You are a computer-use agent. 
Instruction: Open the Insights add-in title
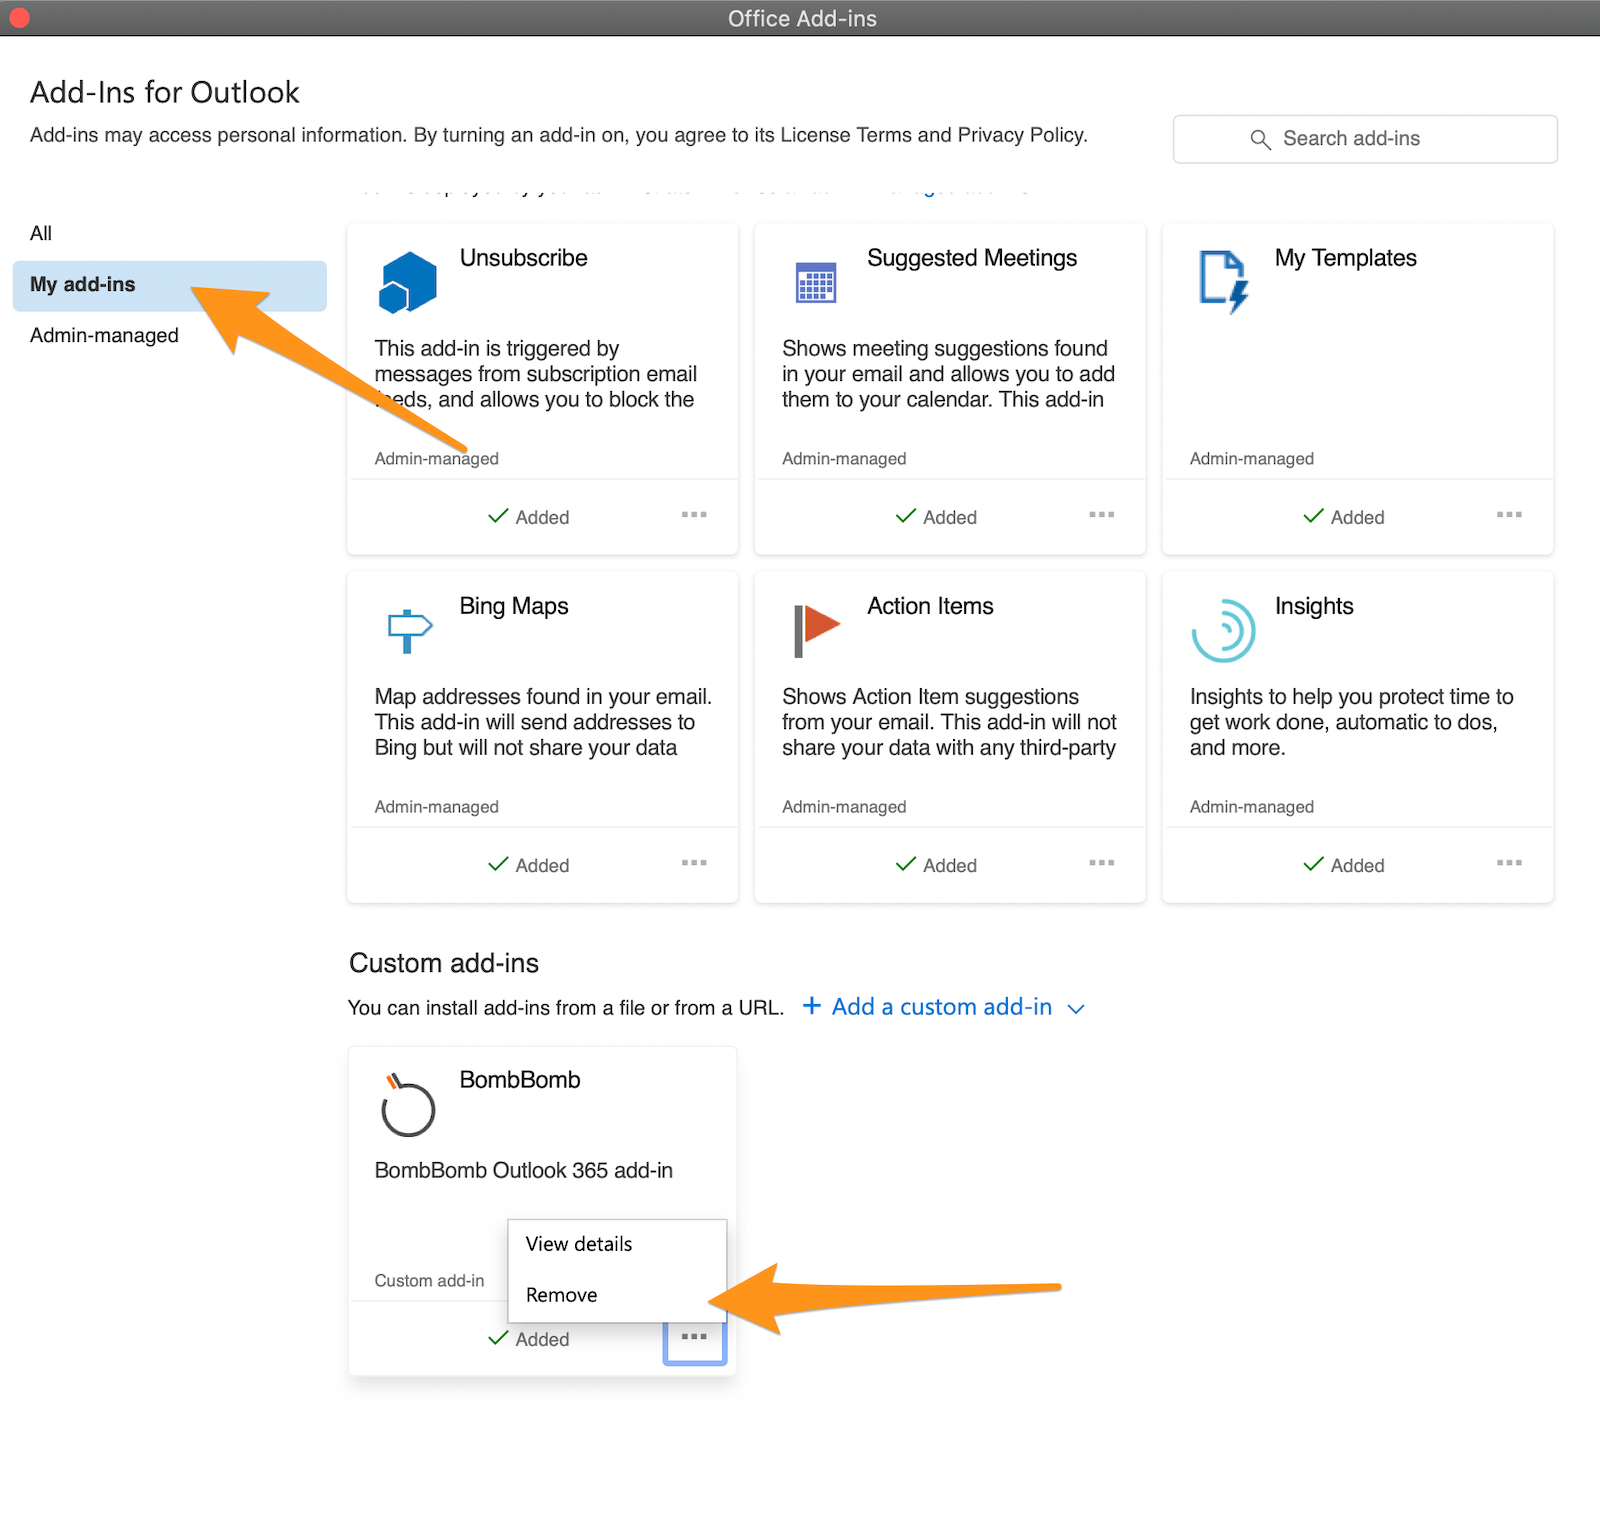click(x=1314, y=606)
